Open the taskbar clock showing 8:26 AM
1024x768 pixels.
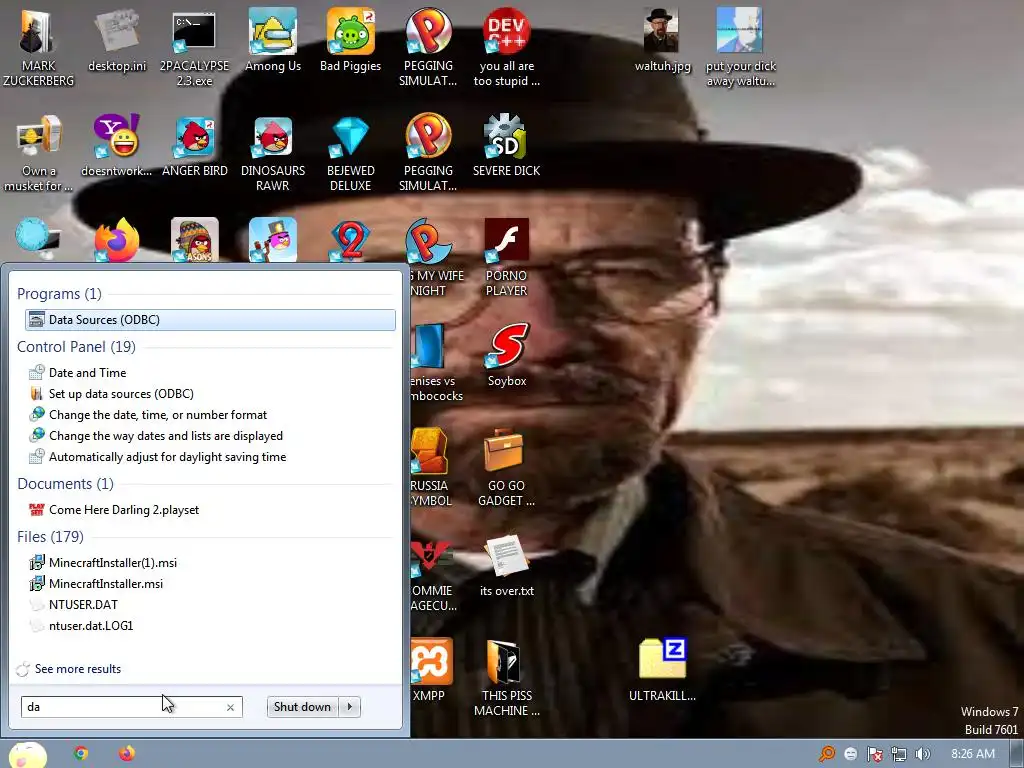(972, 754)
